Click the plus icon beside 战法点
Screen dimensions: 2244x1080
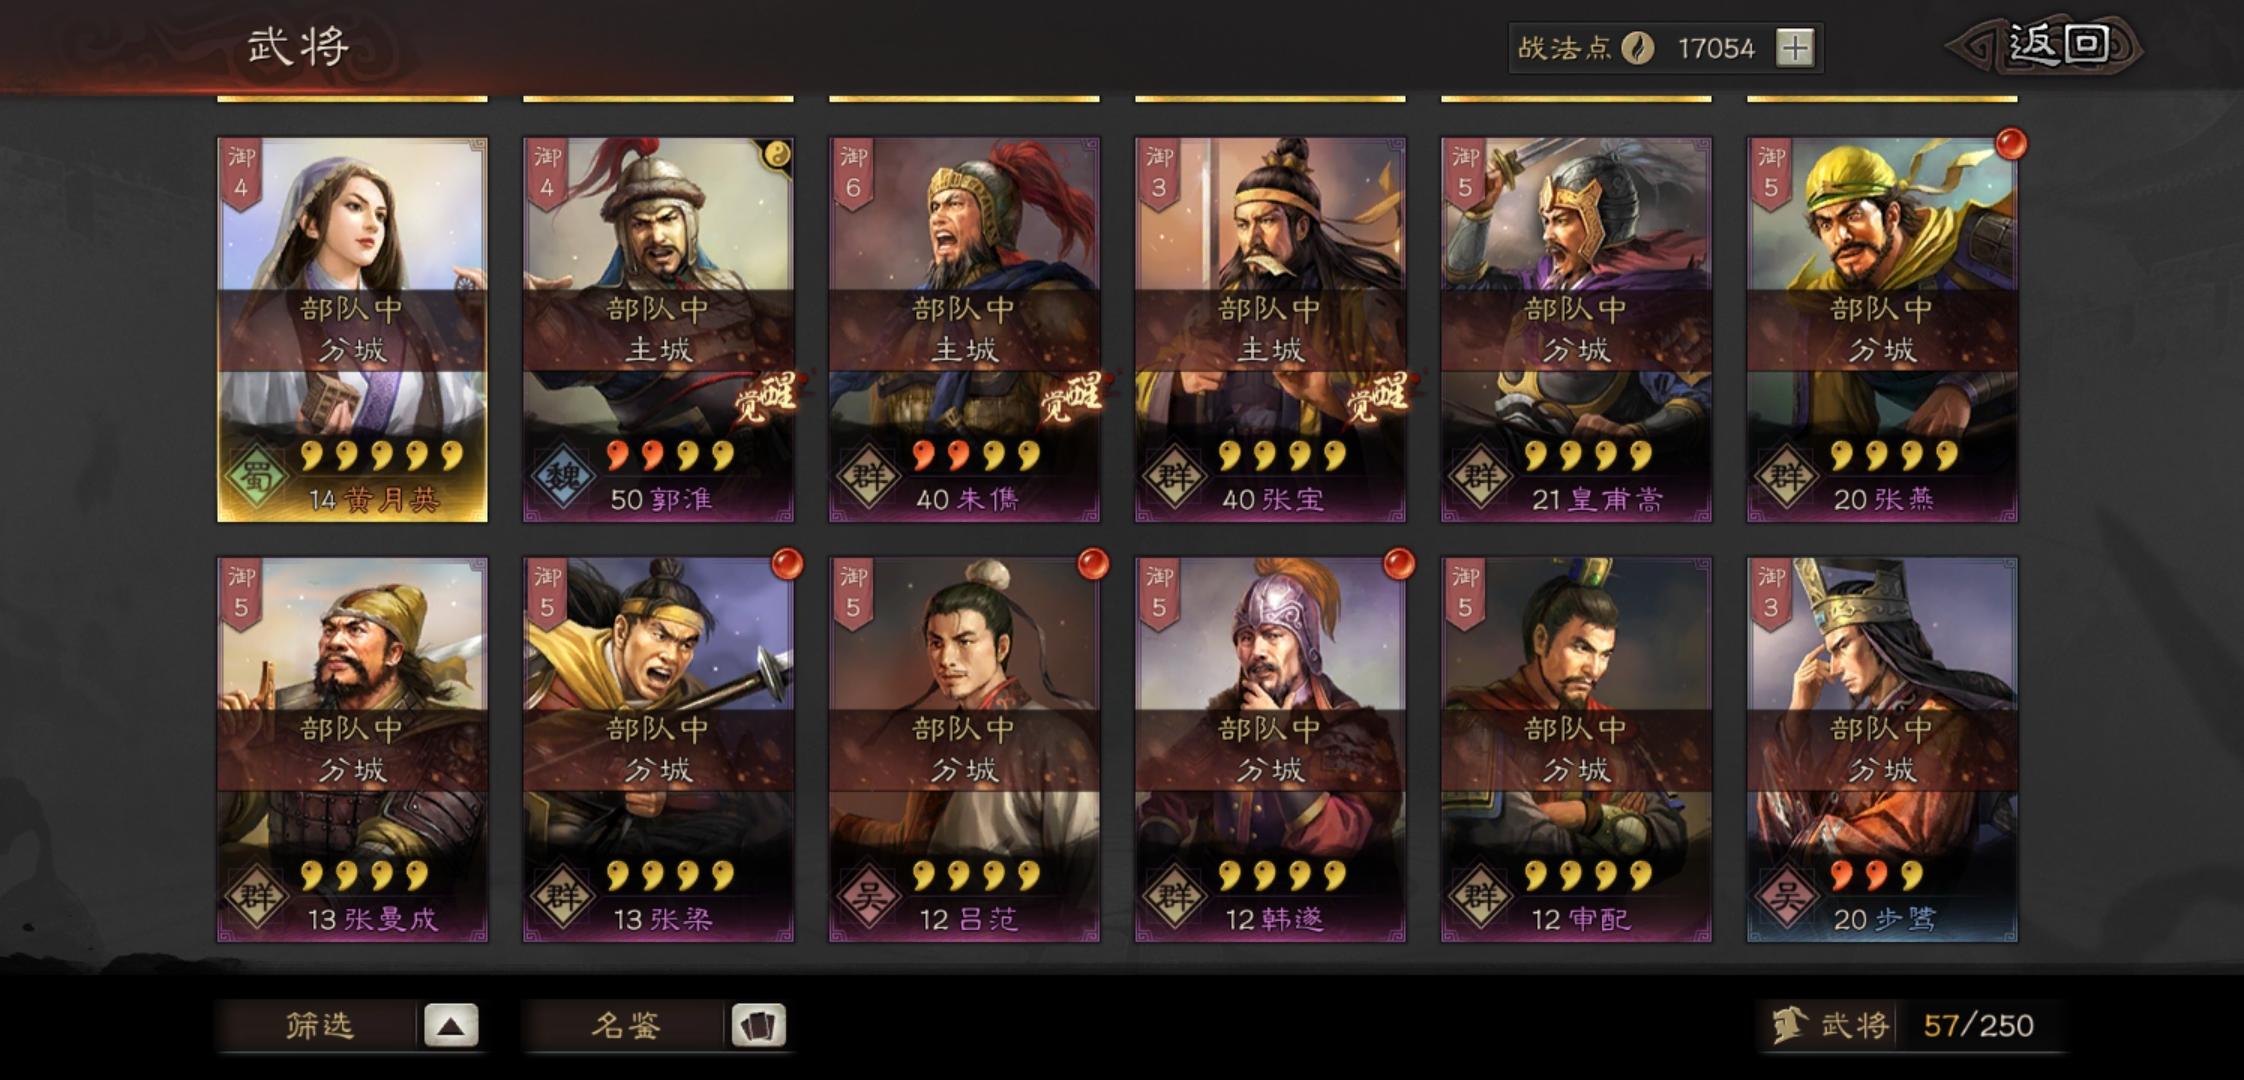1795,48
